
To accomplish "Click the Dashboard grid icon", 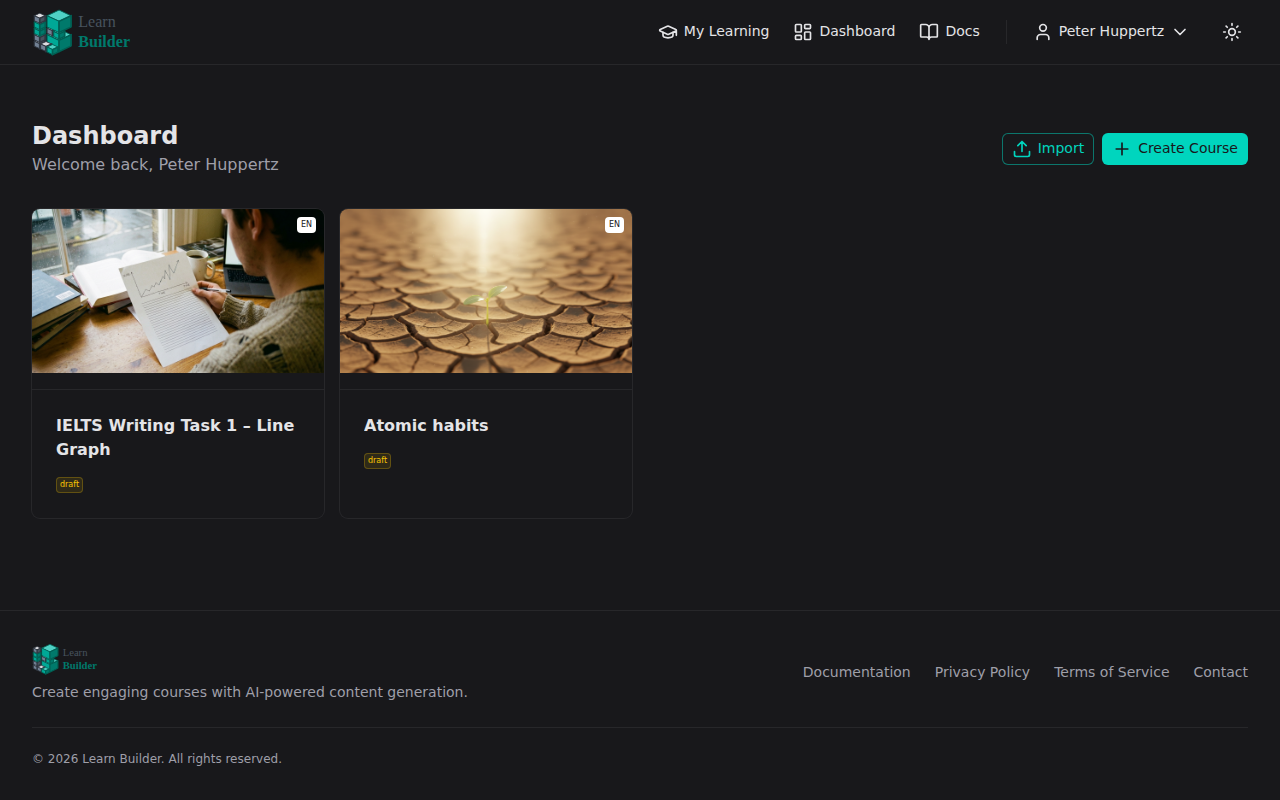I will [802, 31].
